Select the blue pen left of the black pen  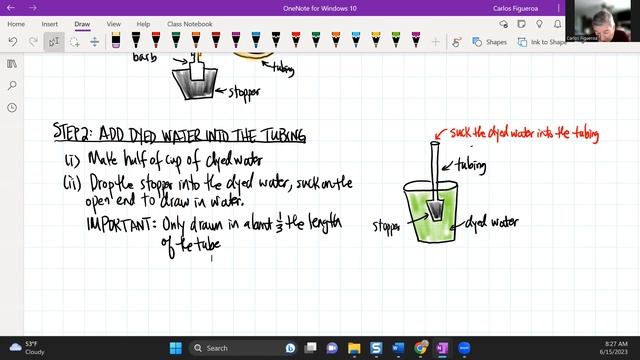click(256, 40)
